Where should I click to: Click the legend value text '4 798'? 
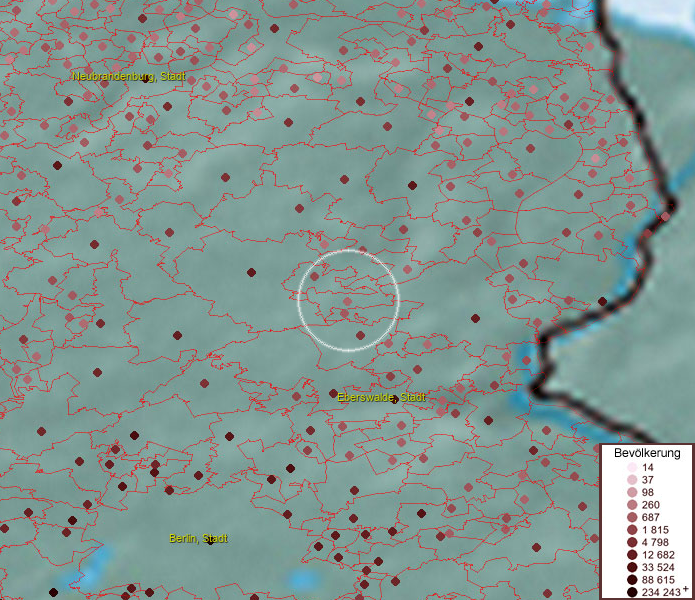pyautogui.click(x=655, y=542)
